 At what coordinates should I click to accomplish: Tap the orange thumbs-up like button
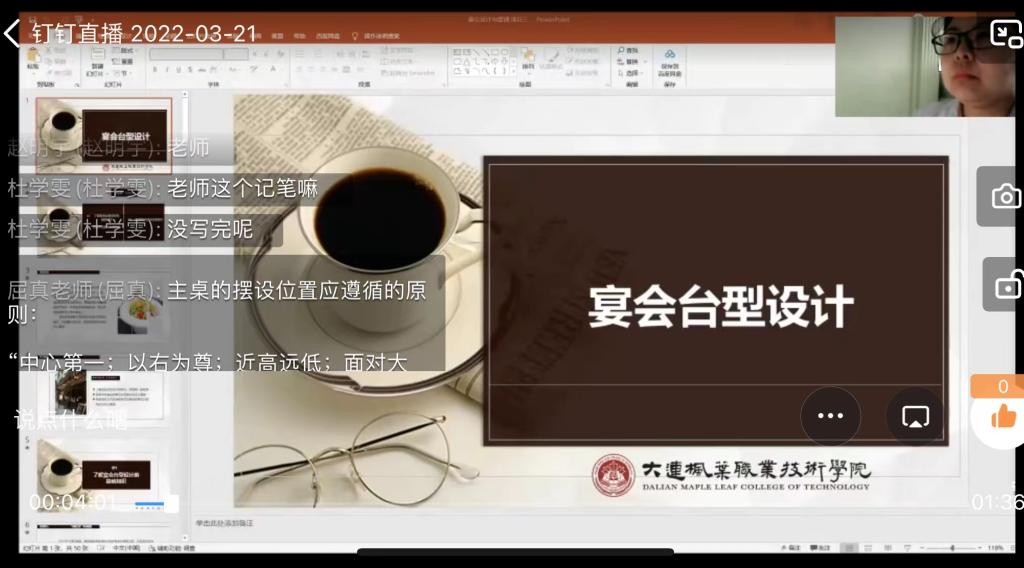click(1002, 417)
